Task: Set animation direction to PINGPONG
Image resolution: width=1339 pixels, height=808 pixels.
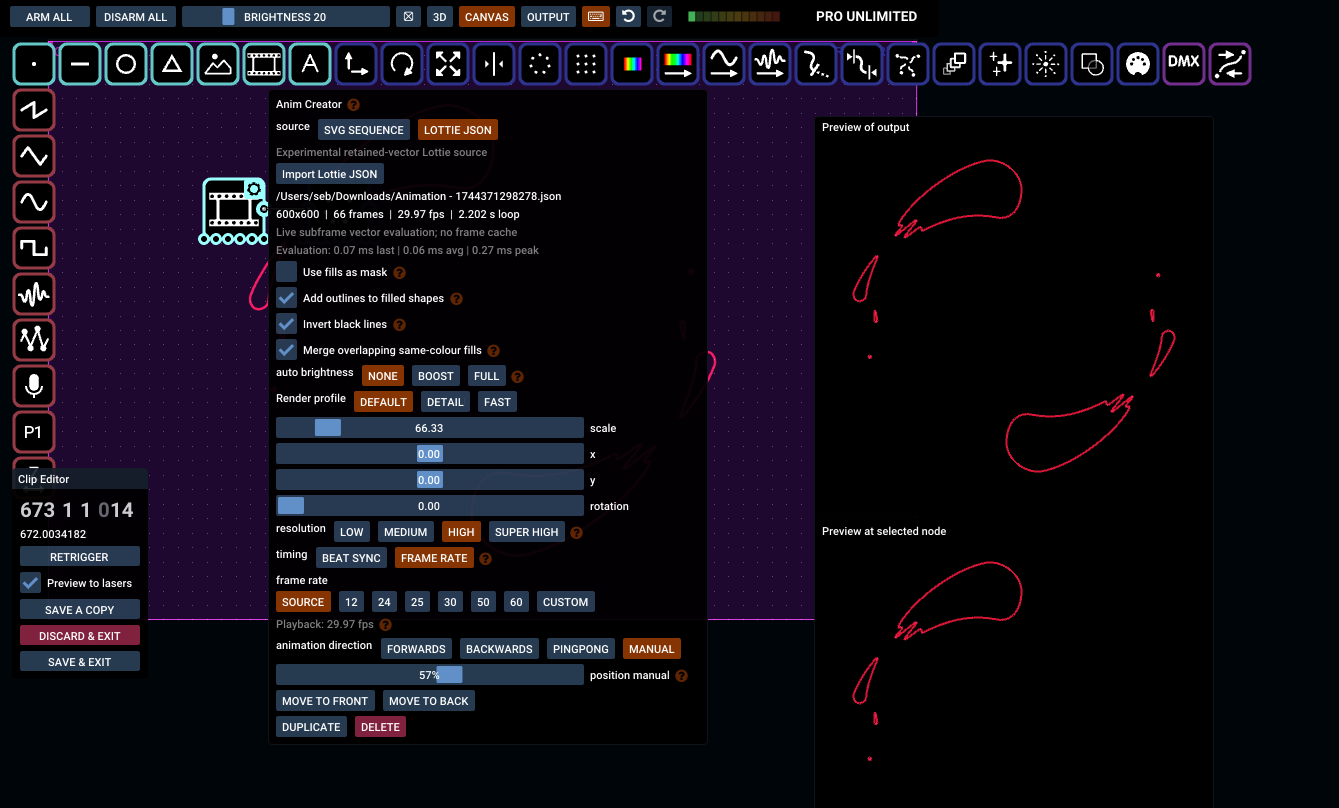Action: click(x=581, y=649)
